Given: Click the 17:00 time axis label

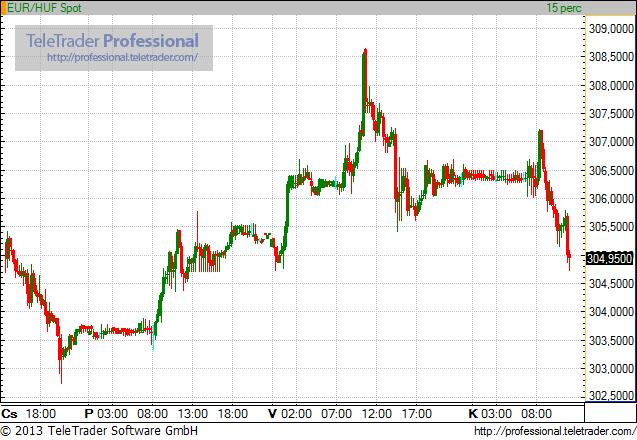Looking at the screenshot, I should [x=417, y=414].
